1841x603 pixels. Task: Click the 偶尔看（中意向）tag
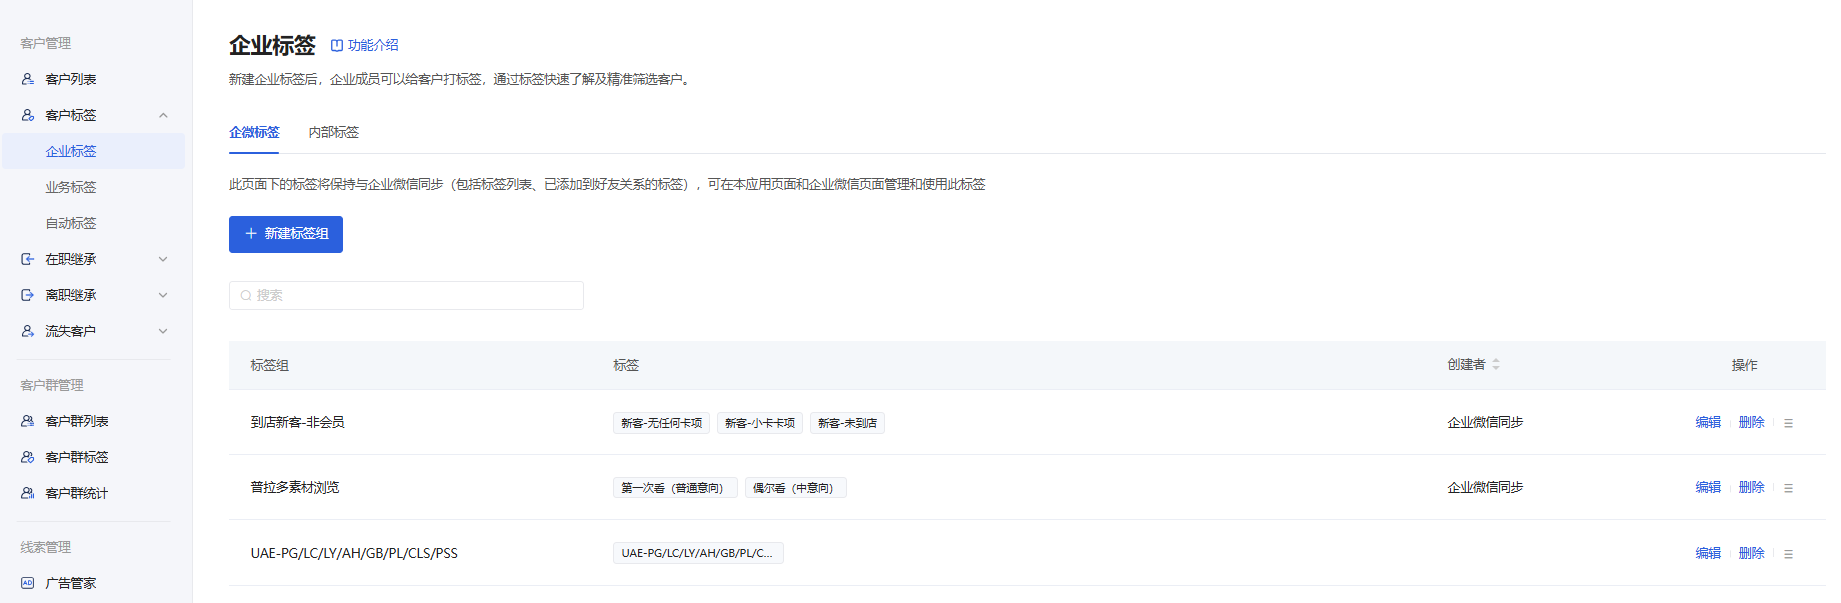point(796,488)
